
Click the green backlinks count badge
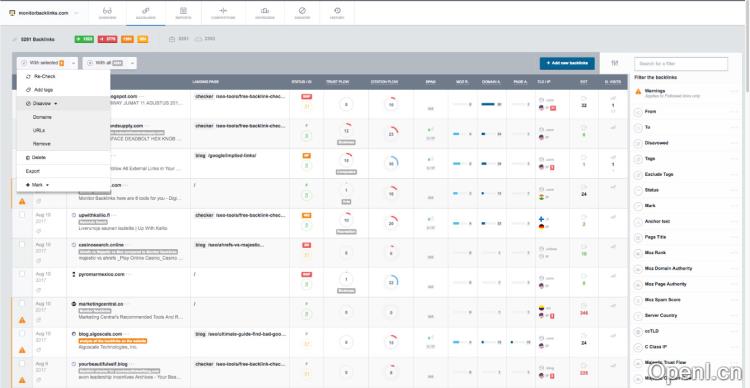84,39
